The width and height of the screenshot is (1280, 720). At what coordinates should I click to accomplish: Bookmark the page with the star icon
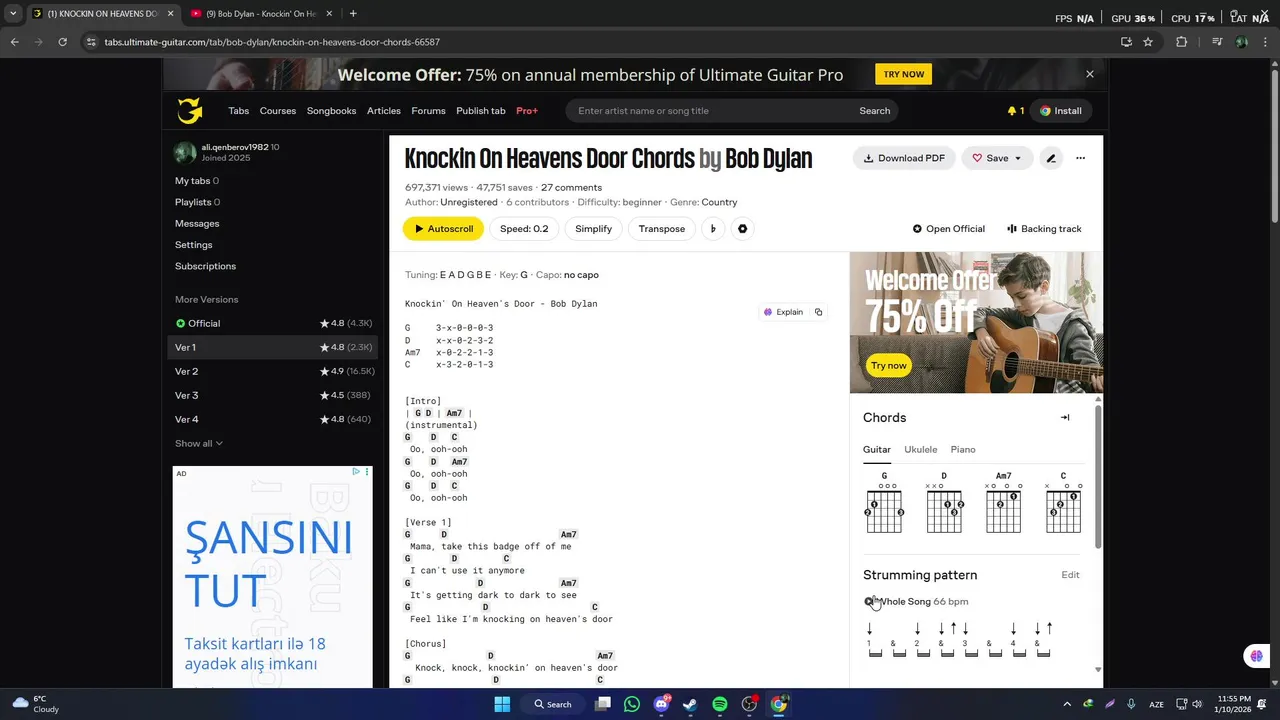1148,42
